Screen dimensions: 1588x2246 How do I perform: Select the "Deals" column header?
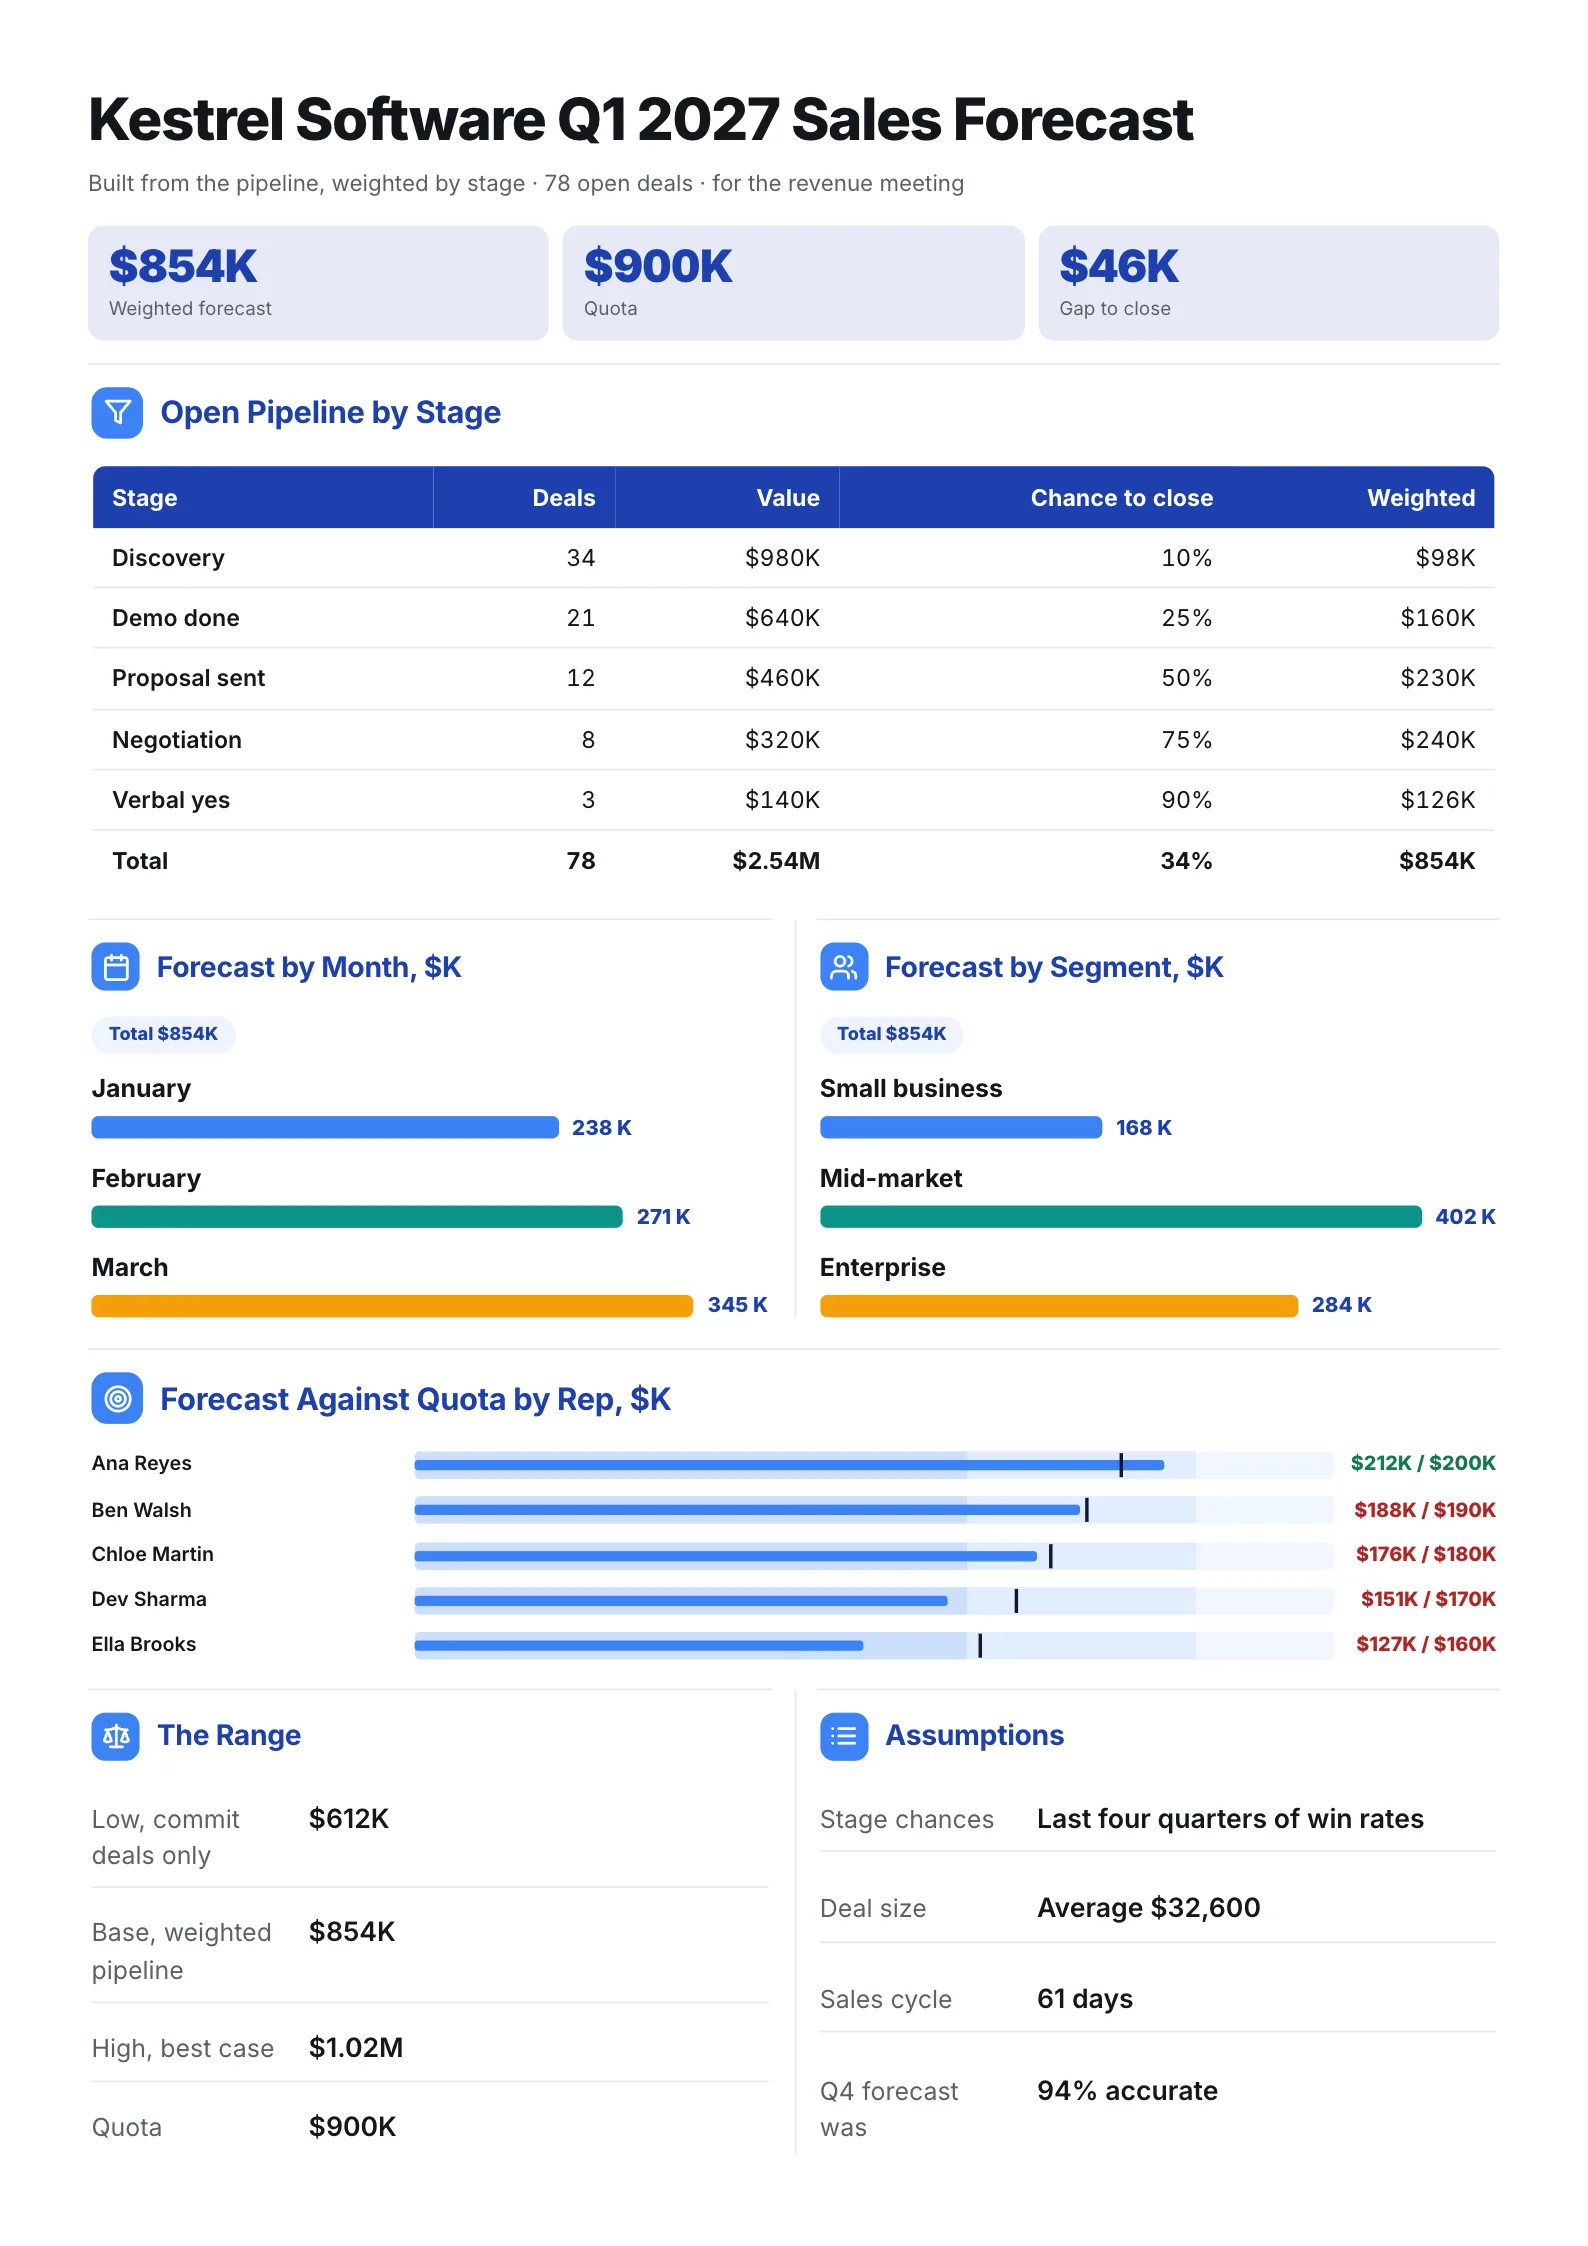pyautogui.click(x=563, y=498)
